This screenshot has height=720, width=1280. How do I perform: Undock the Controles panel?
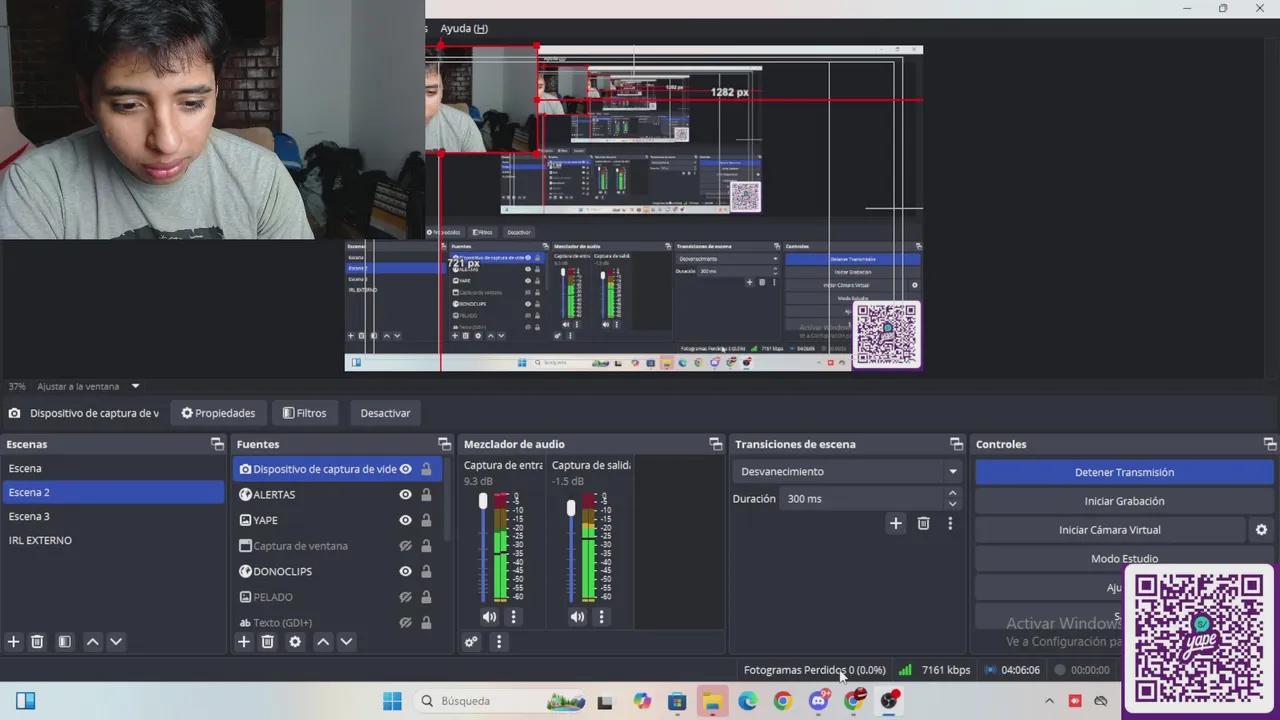[x=1270, y=444]
